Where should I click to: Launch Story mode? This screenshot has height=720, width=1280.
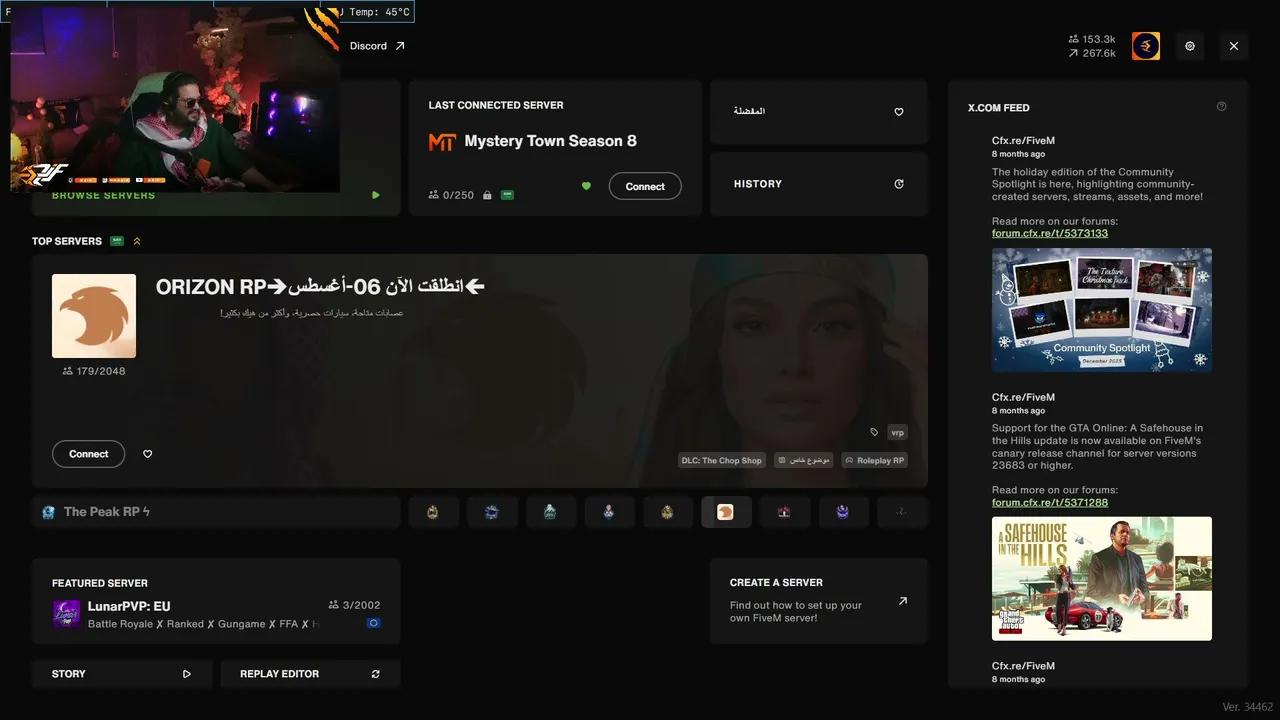coord(122,674)
